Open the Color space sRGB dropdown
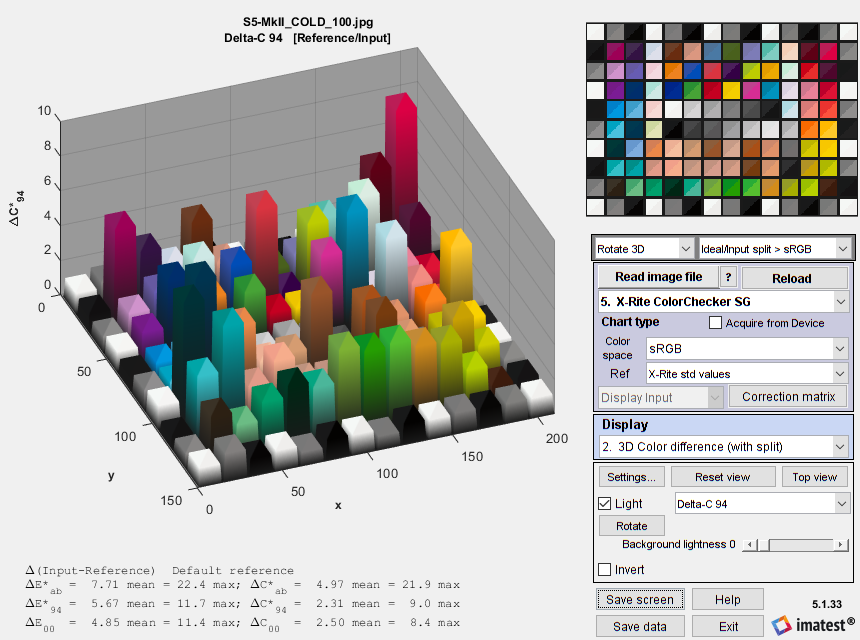 pyautogui.click(x=747, y=349)
